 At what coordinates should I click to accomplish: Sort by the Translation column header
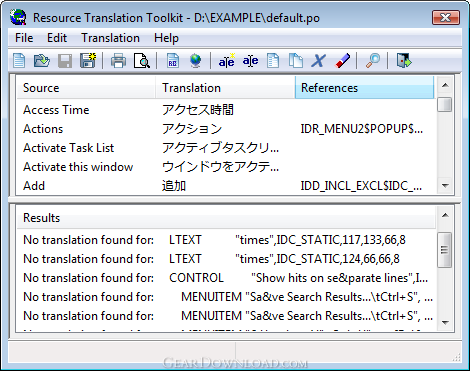[225, 88]
